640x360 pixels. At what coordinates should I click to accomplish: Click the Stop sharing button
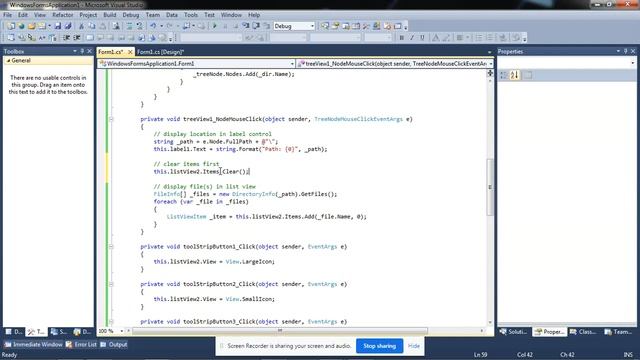coord(380,346)
